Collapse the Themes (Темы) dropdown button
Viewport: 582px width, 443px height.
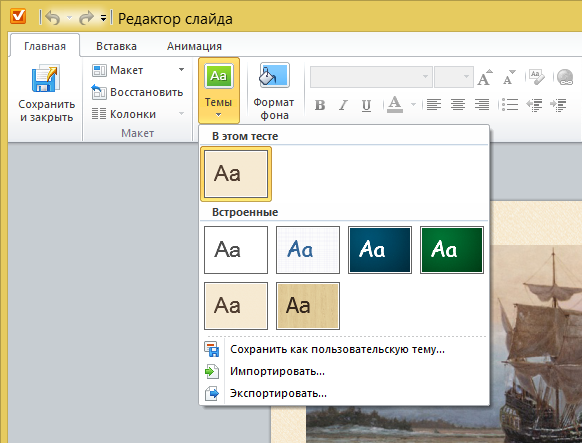pyautogui.click(x=219, y=90)
